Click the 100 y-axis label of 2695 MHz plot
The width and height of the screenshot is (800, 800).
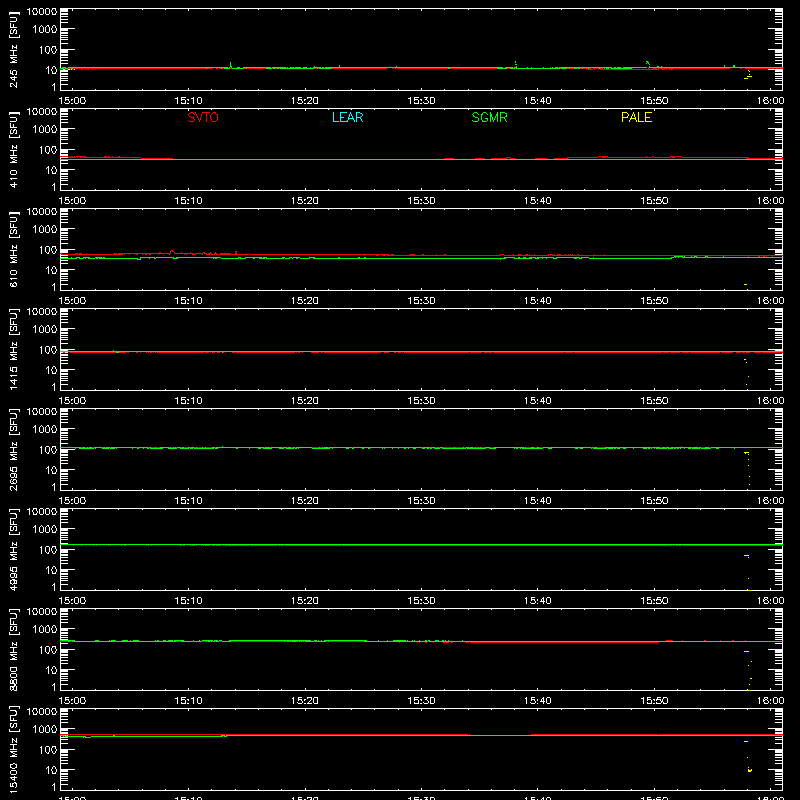[48, 450]
